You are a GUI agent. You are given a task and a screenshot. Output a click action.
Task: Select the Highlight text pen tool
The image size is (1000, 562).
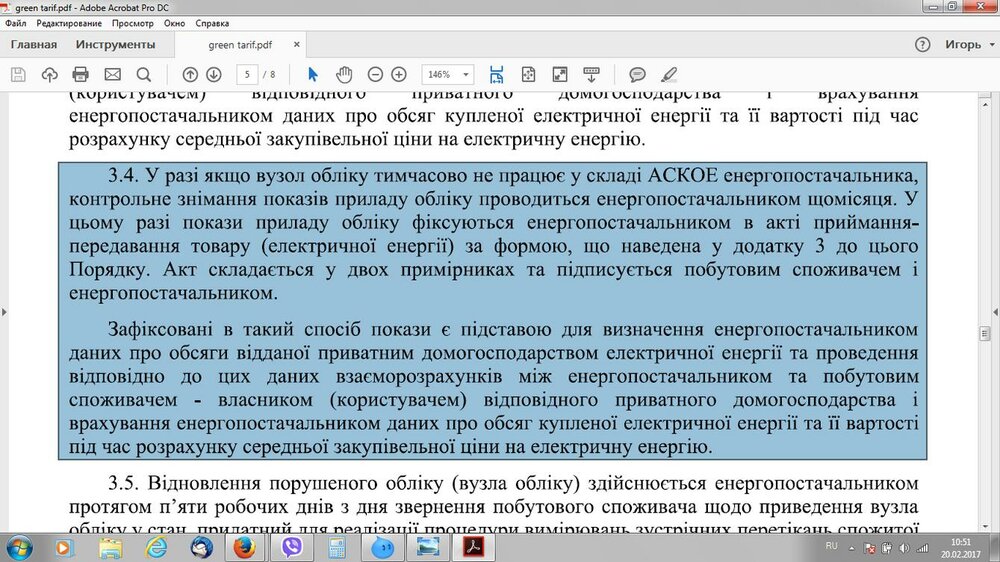668,75
